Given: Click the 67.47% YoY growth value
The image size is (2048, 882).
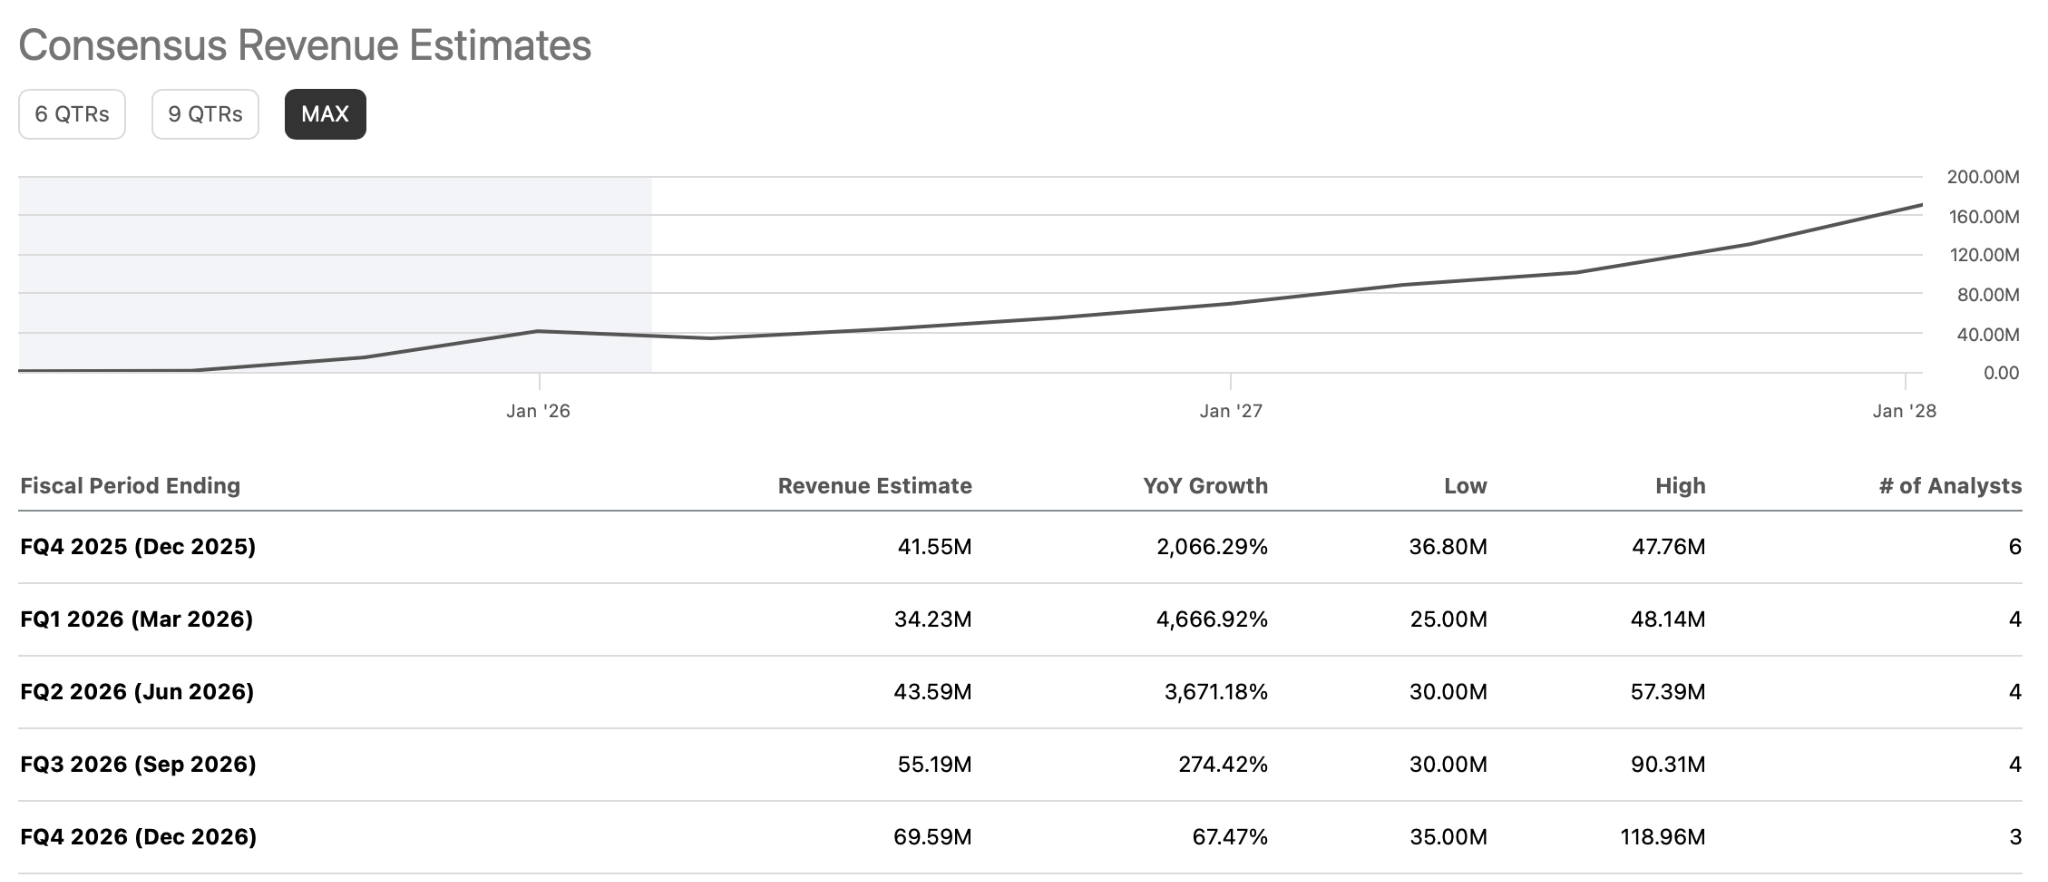Looking at the screenshot, I should coord(1230,837).
